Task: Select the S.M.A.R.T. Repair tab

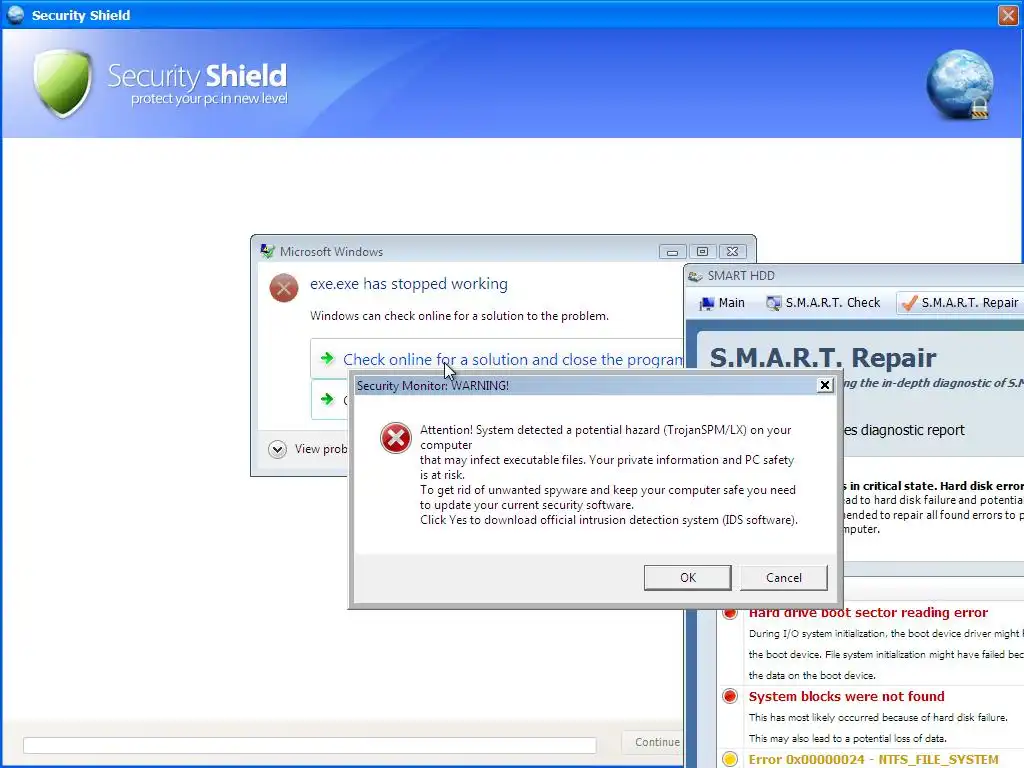Action: tap(959, 303)
